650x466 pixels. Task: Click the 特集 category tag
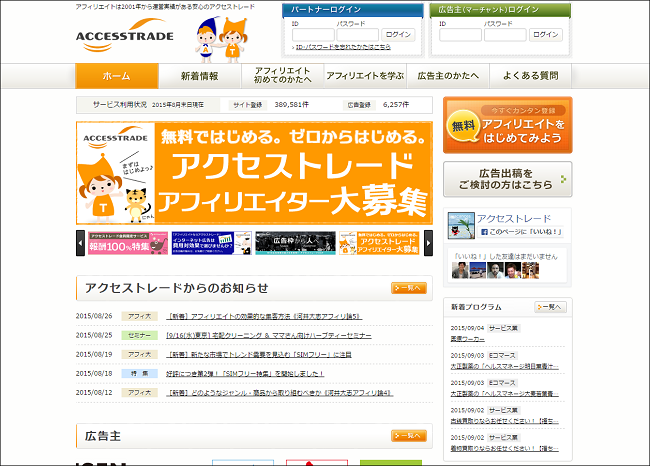139,374
